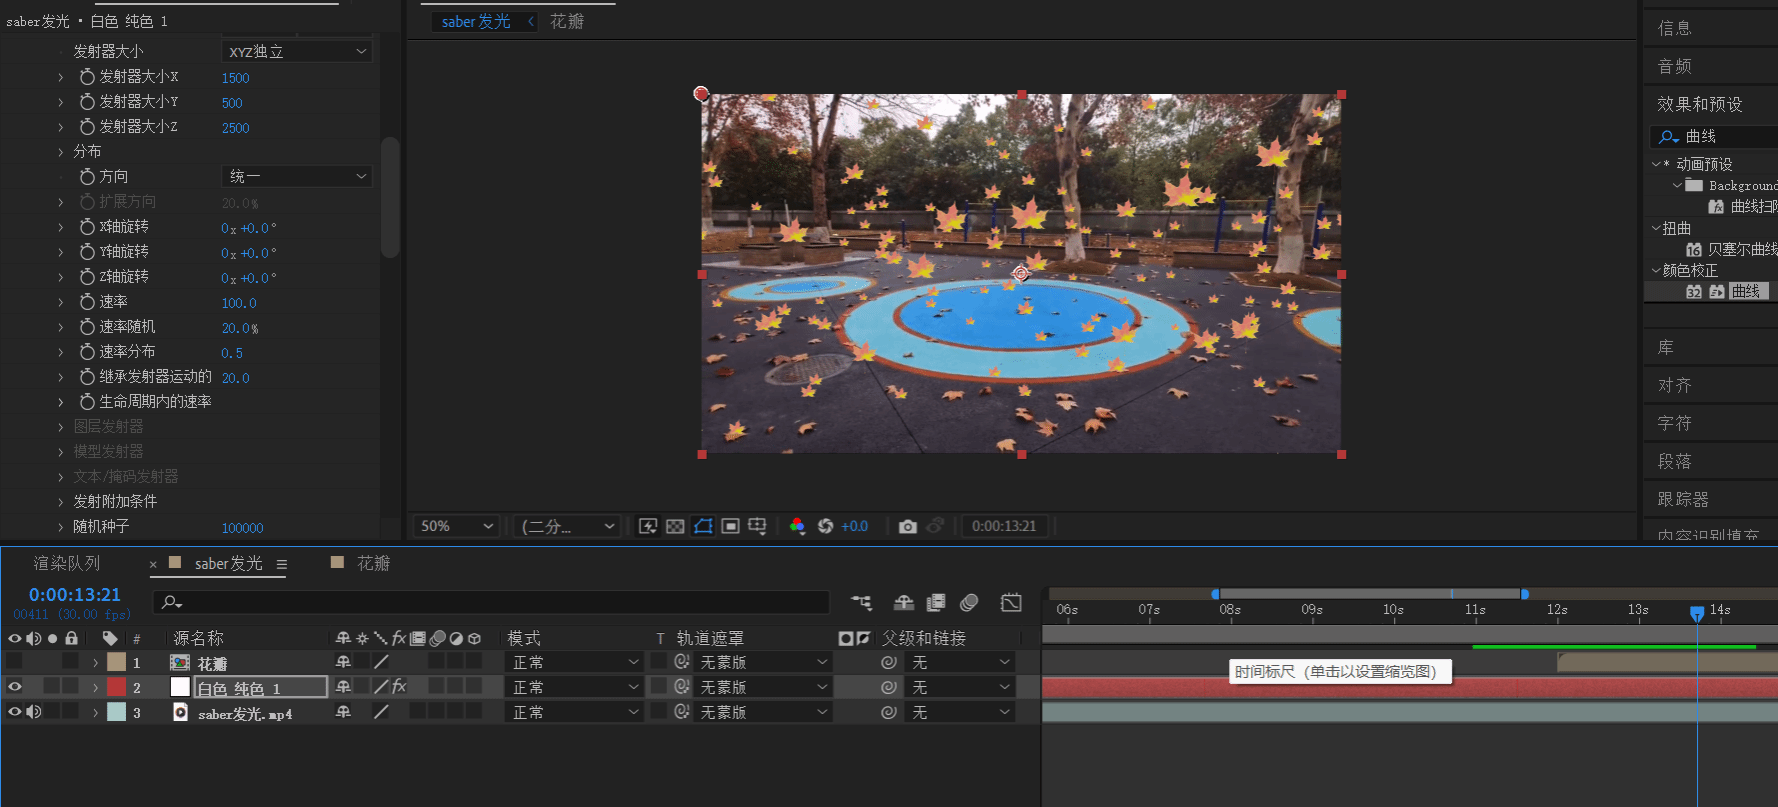Open the graph editor in timeline
Screen dimensions: 1778x807
1011,602
